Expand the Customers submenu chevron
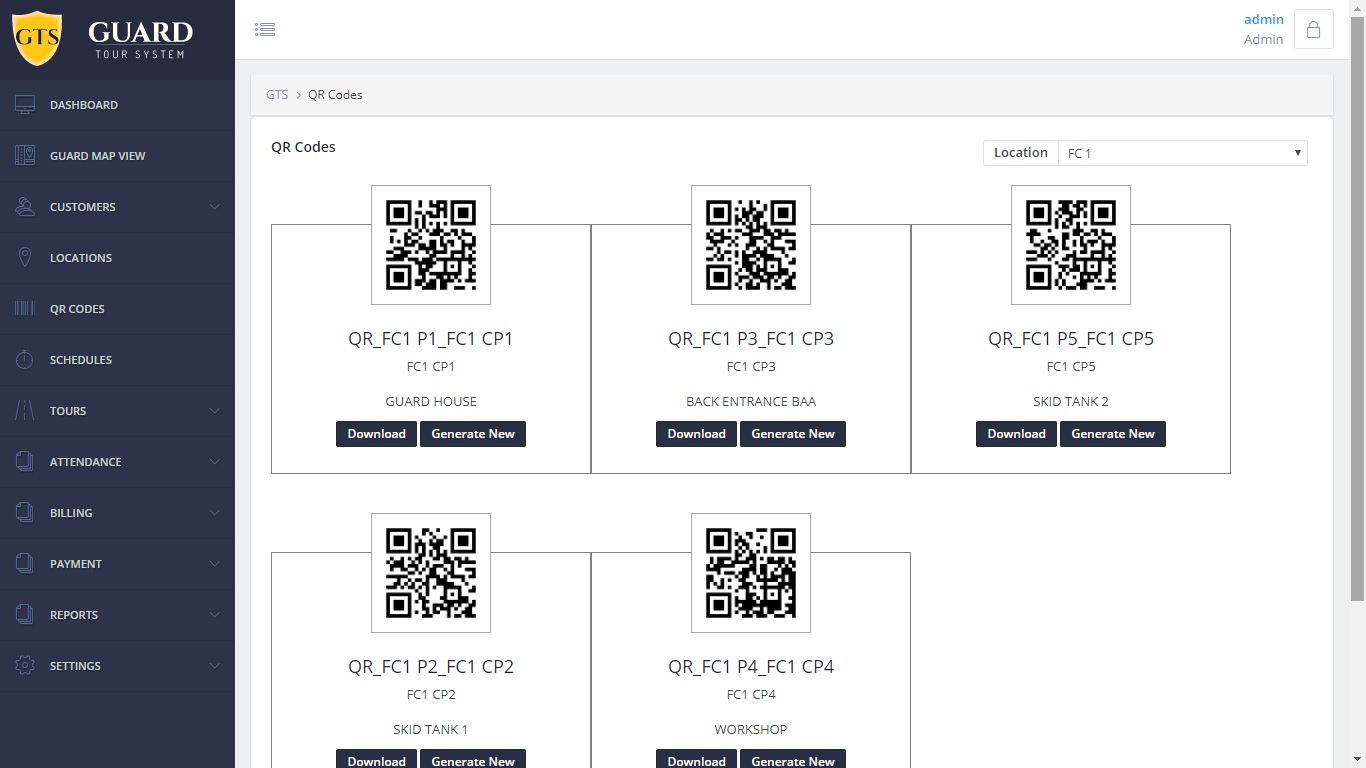 pos(214,207)
